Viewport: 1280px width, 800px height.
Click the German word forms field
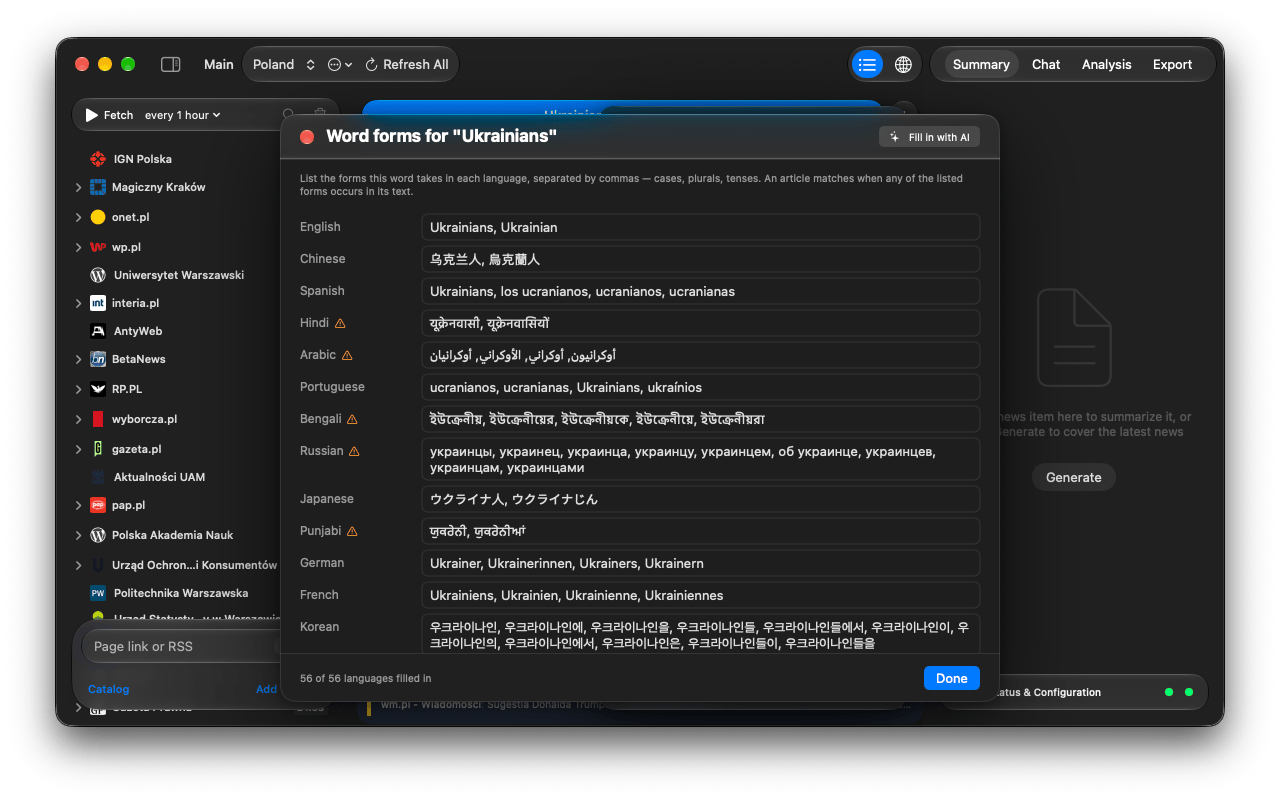(700, 563)
